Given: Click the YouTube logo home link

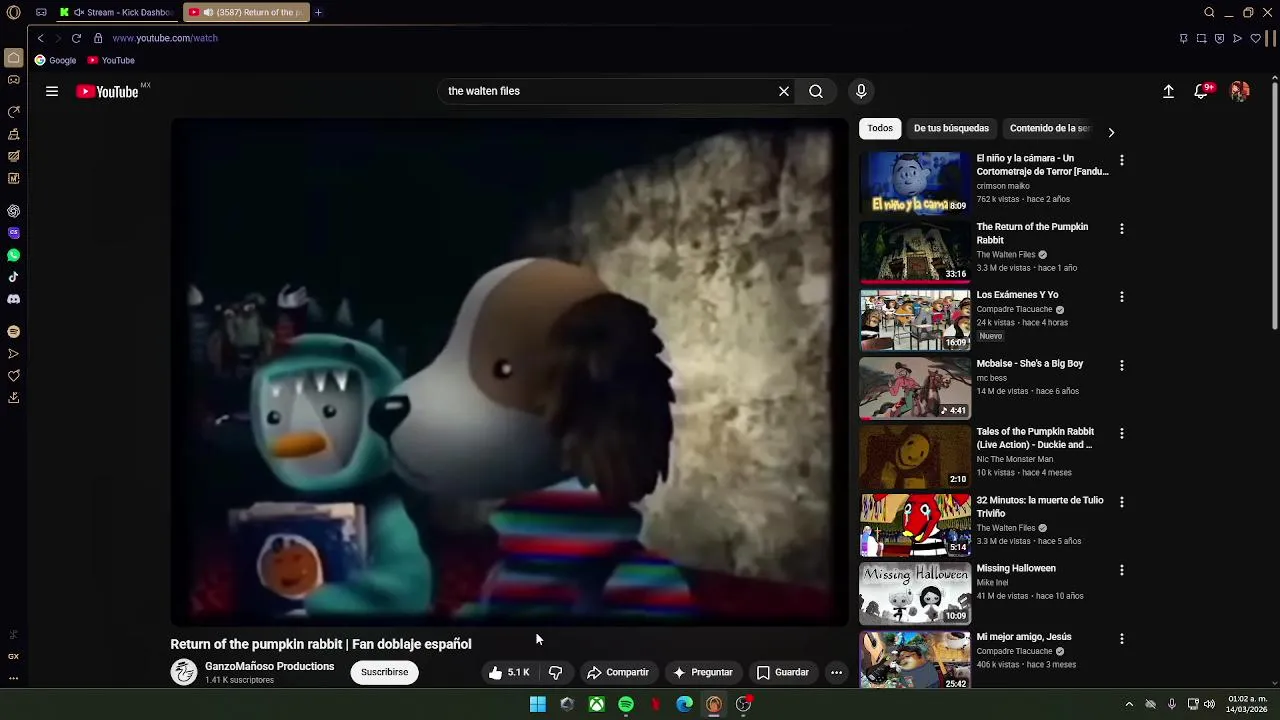Looking at the screenshot, I should click(x=107, y=92).
